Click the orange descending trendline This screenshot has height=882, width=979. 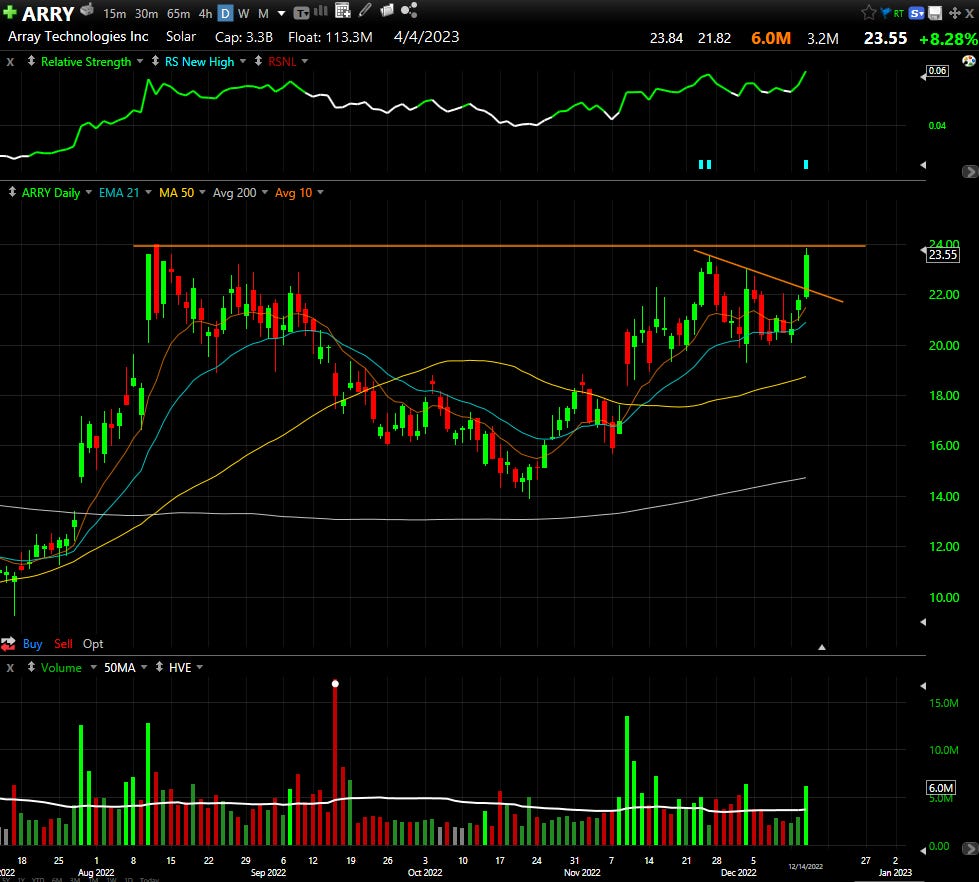768,276
